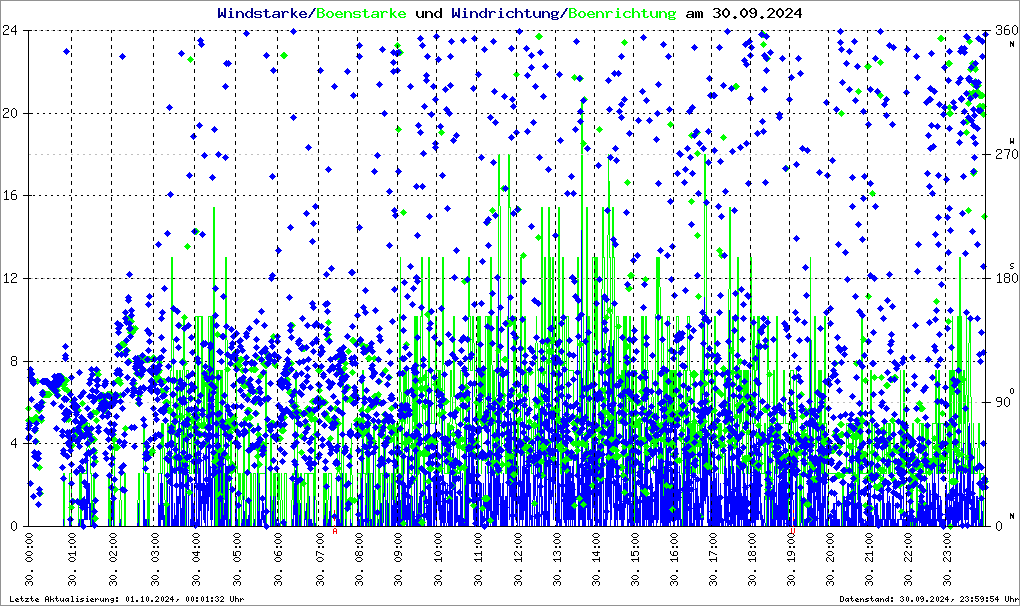The height and width of the screenshot is (606, 1020).
Task: Click the left axis value 20
Action: tap(9, 113)
